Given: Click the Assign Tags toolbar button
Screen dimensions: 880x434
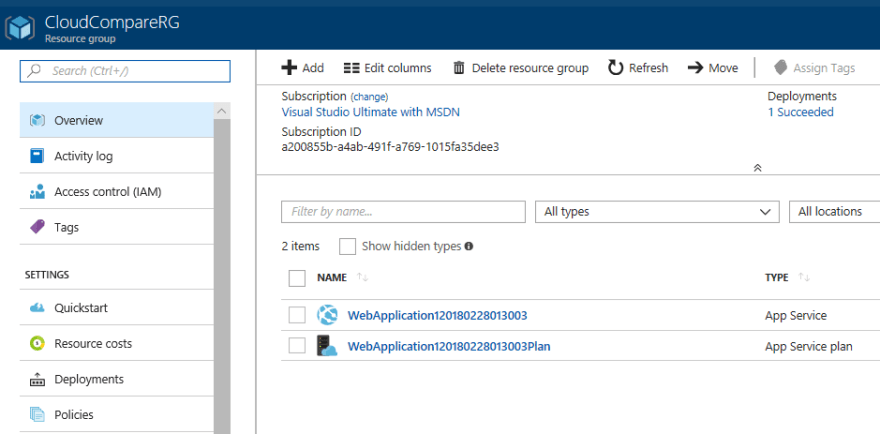Looking at the screenshot, I should click(x=814, y=68).
